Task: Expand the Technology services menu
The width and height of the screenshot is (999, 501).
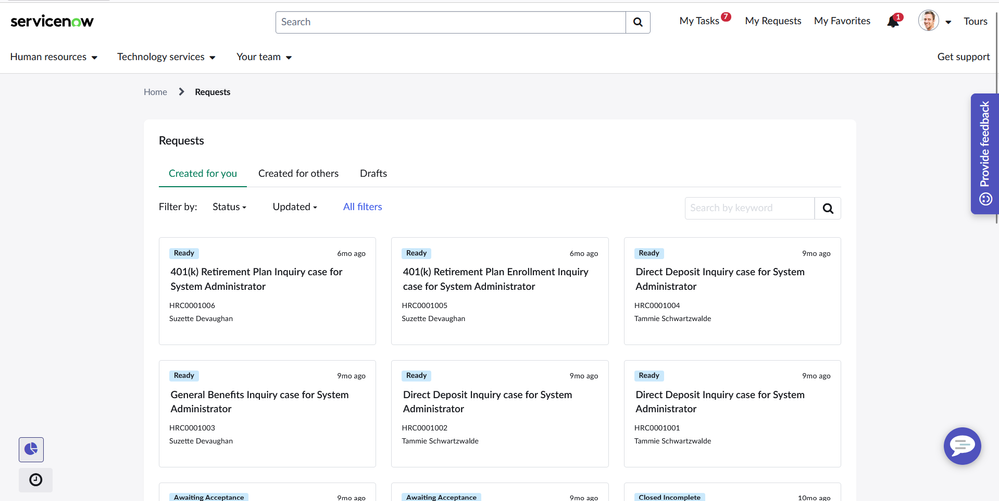Action: click(166, 57)
